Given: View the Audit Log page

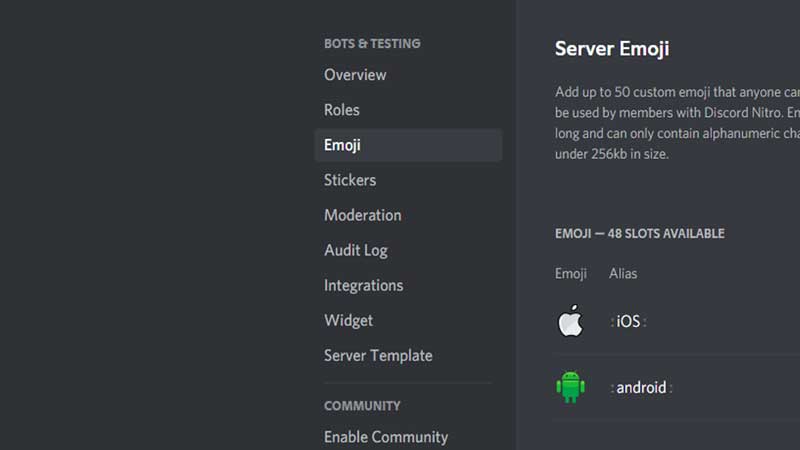Looking at the screenshot, I should [x=355, y=250].
